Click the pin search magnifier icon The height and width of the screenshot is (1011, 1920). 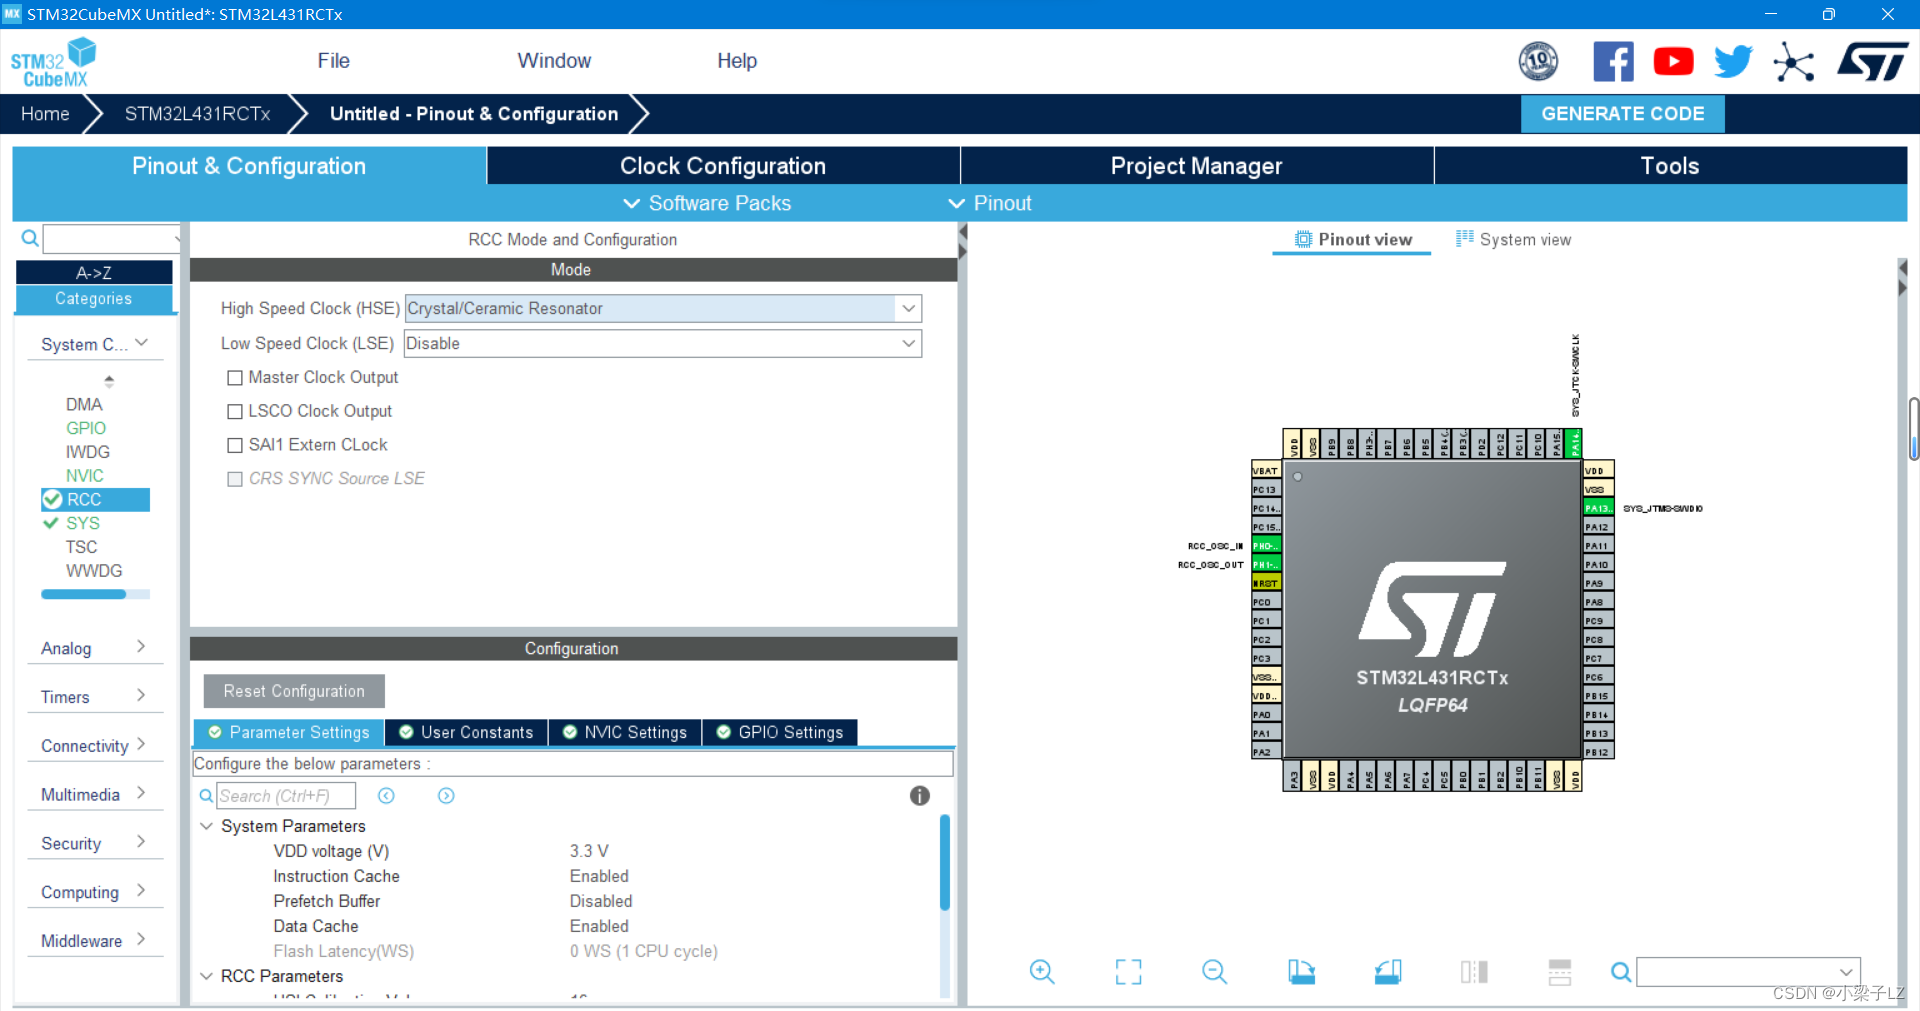tap(1621, 971)
